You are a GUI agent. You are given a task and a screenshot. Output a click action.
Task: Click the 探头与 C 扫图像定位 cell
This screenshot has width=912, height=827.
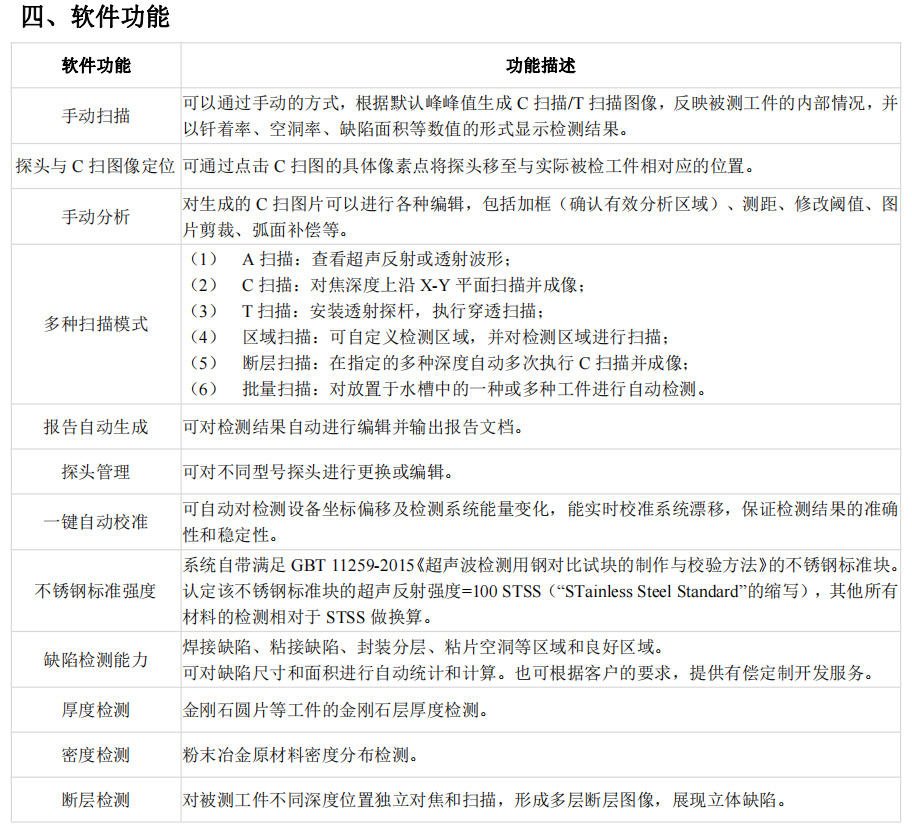coord(95,166)
